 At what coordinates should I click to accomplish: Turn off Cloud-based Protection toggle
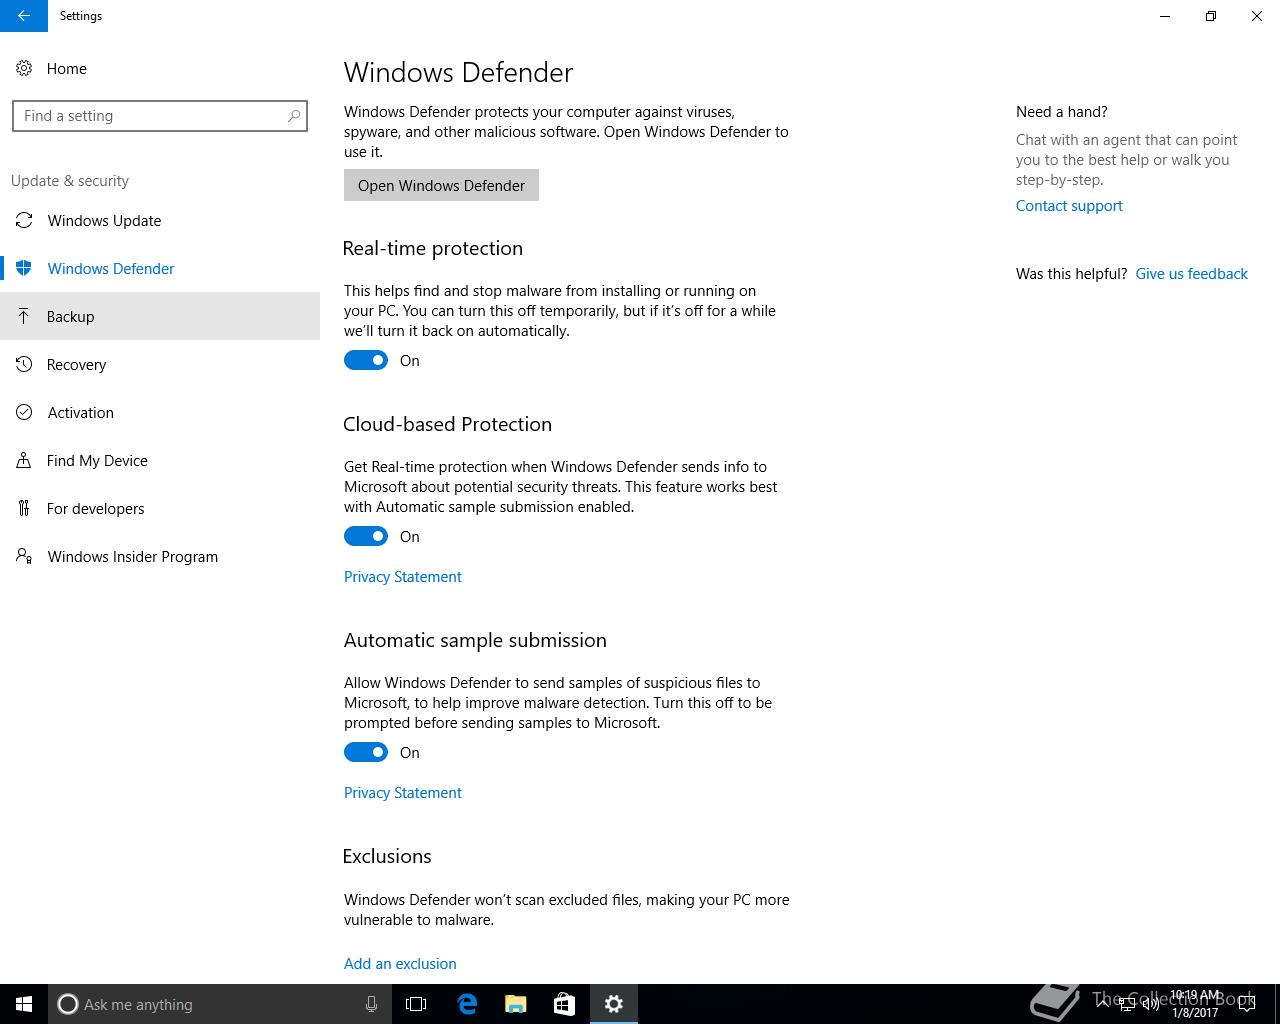click(366, 537)
